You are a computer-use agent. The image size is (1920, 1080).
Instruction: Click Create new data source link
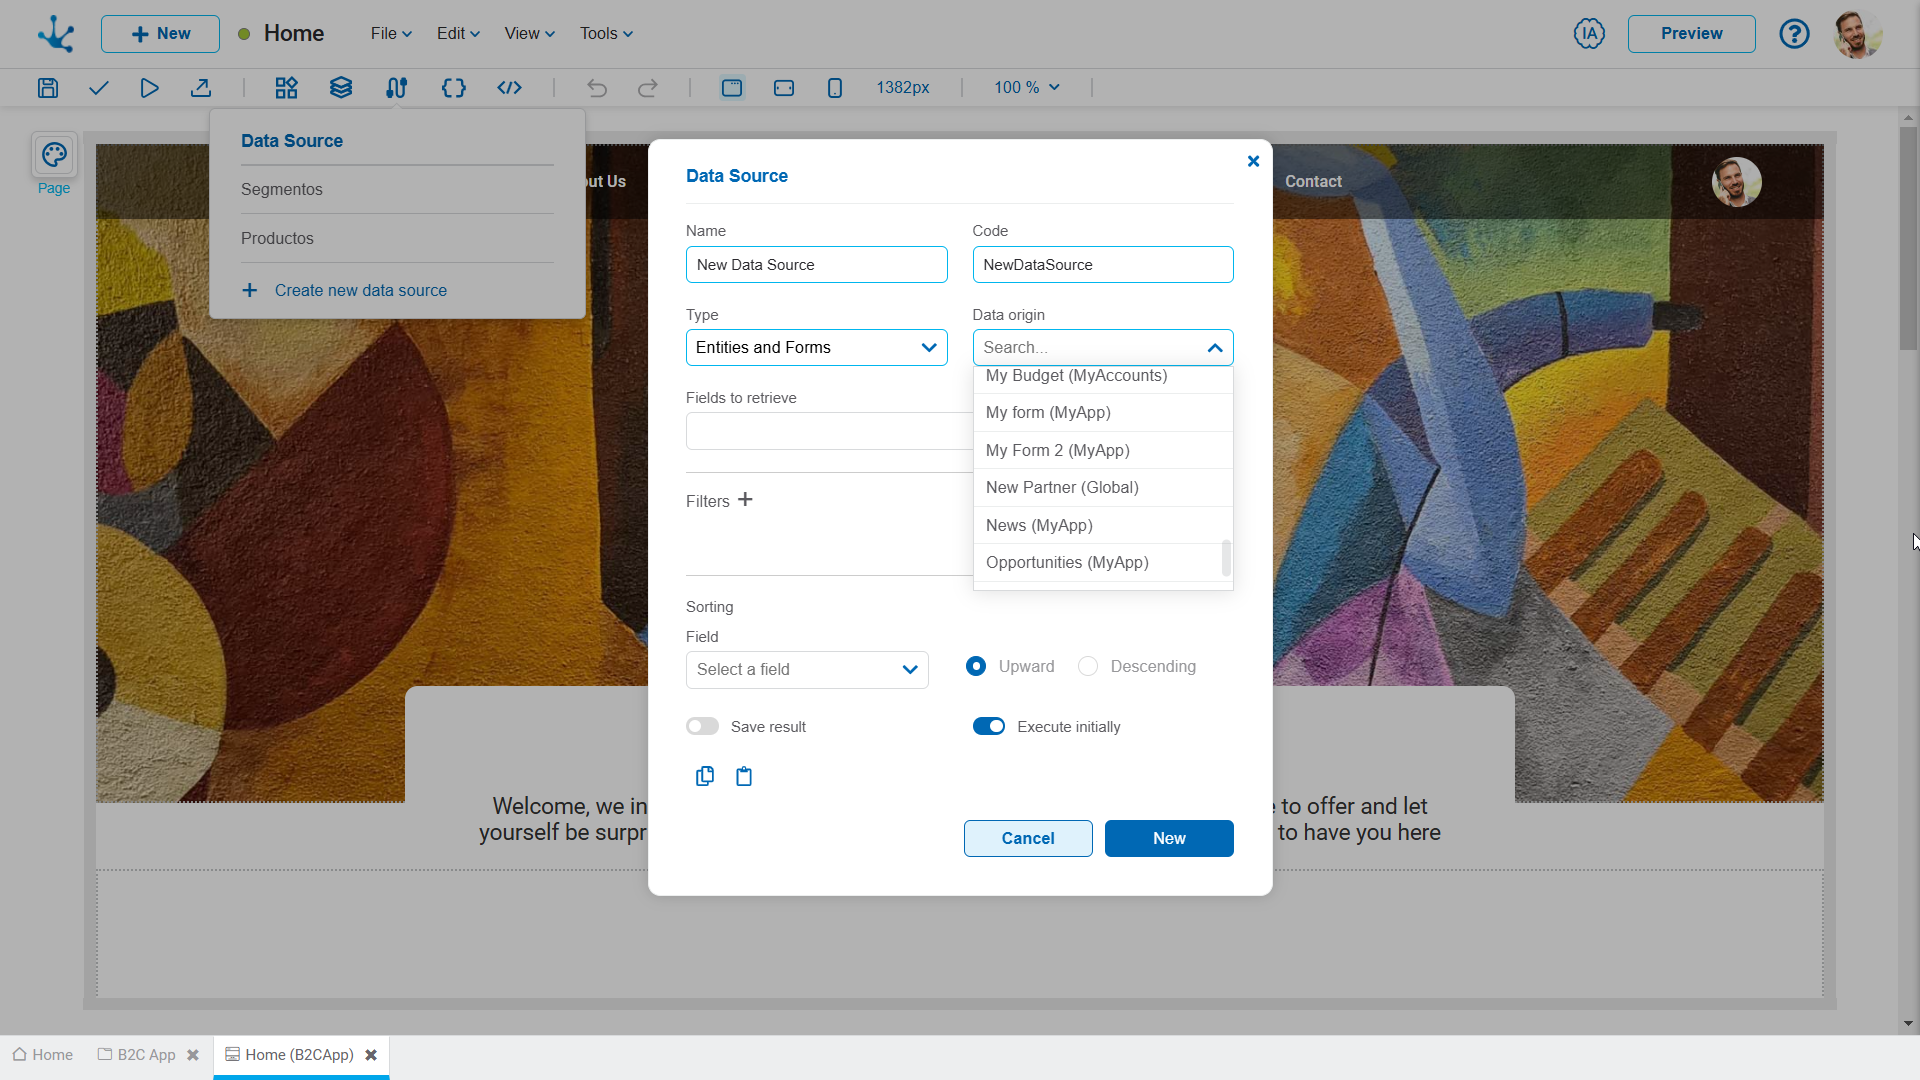coord(360,291)
